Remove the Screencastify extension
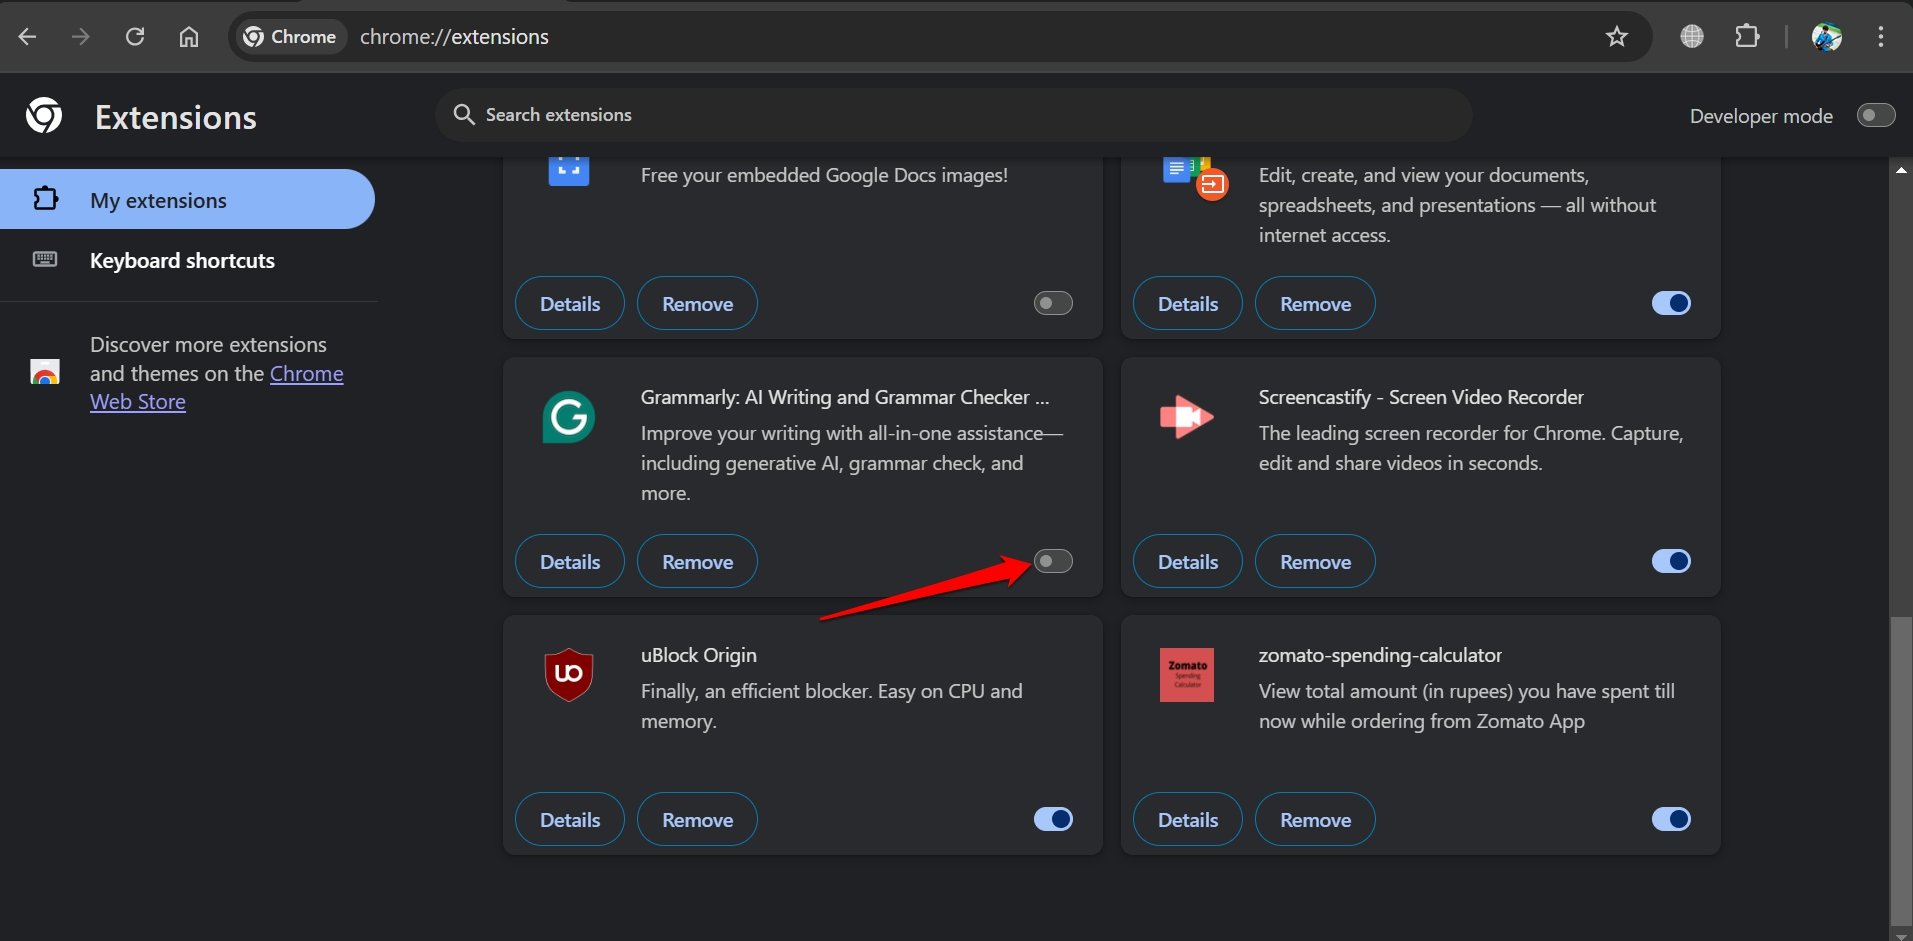This screenshot has width=1913, height=941. tap(1315, 562)
